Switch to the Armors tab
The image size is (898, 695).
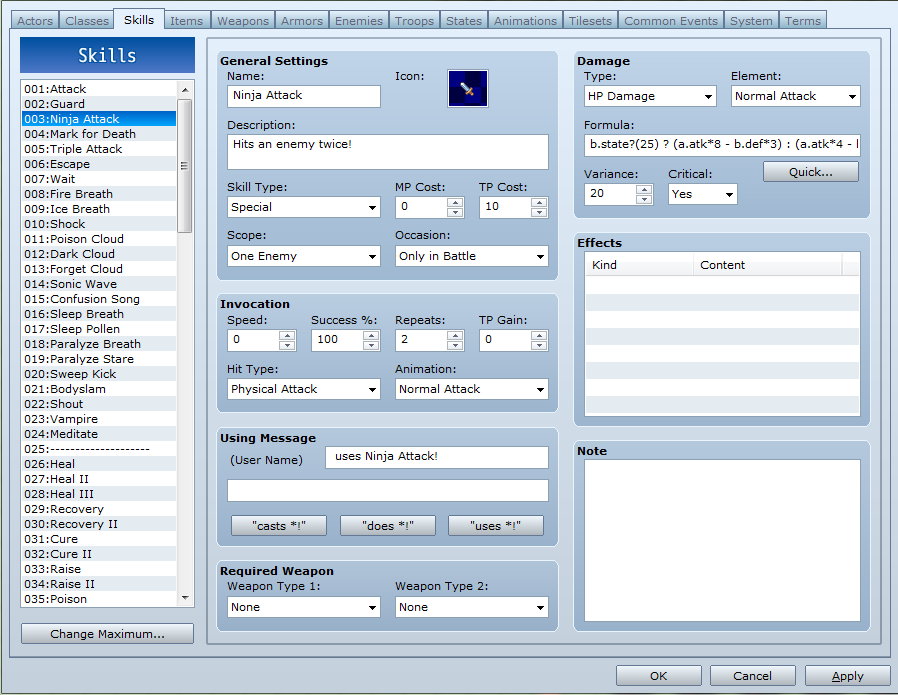(302, 21)
